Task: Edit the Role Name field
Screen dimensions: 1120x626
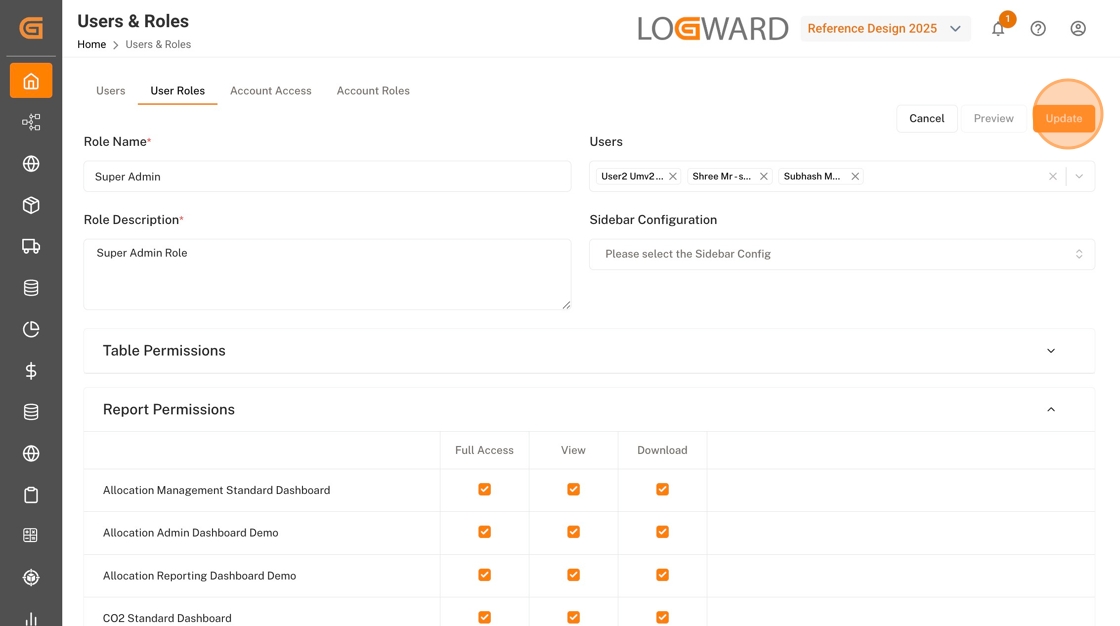Action: tap(327, 177)
